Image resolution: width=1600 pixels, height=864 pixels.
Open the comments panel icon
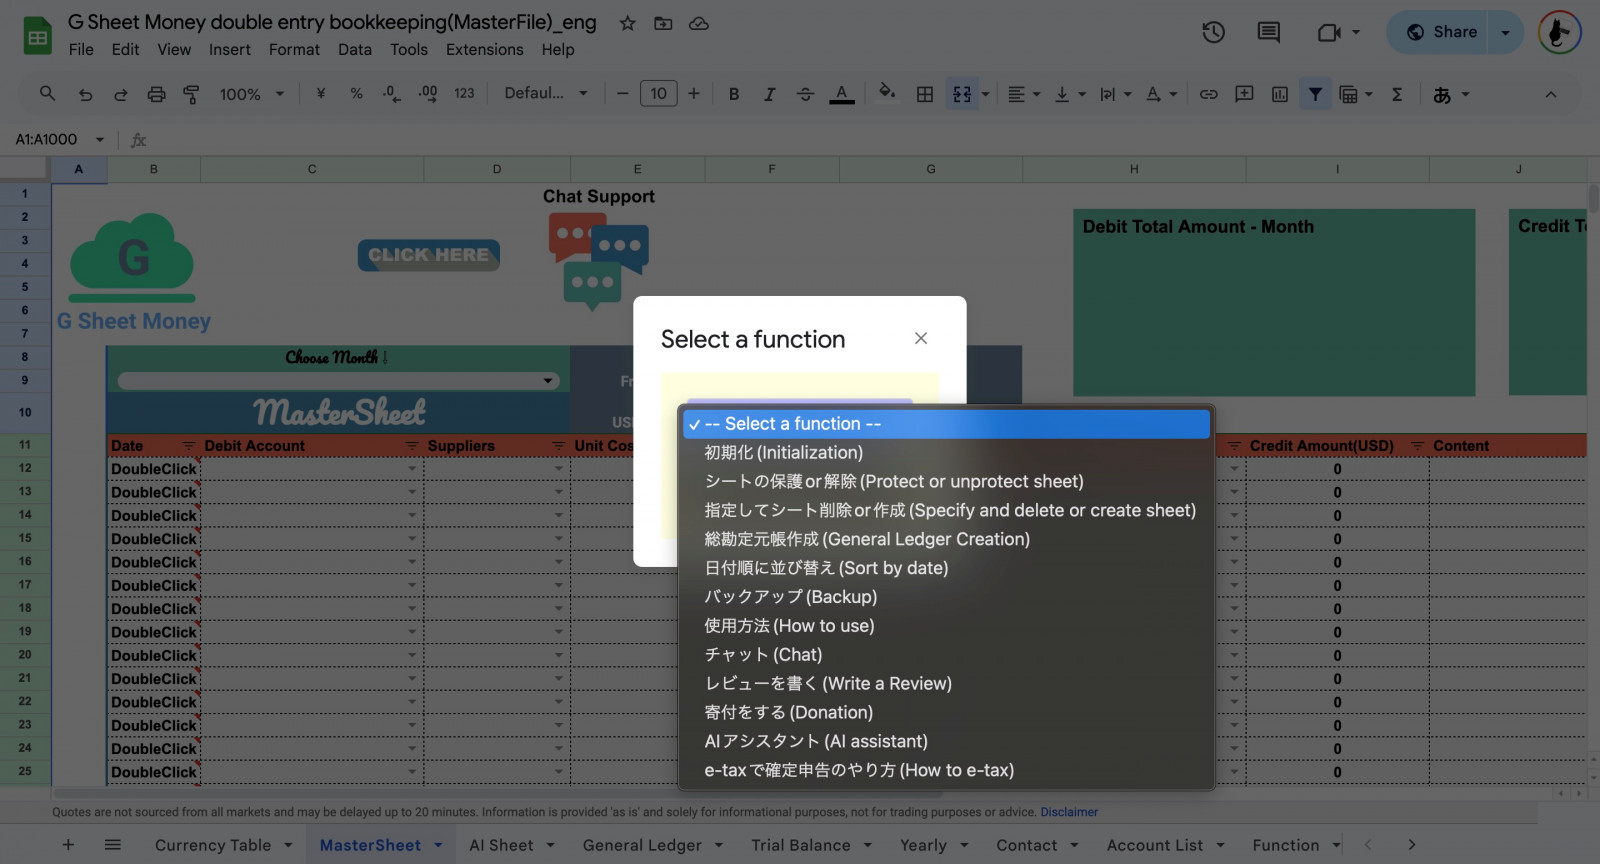point(1268,33)
